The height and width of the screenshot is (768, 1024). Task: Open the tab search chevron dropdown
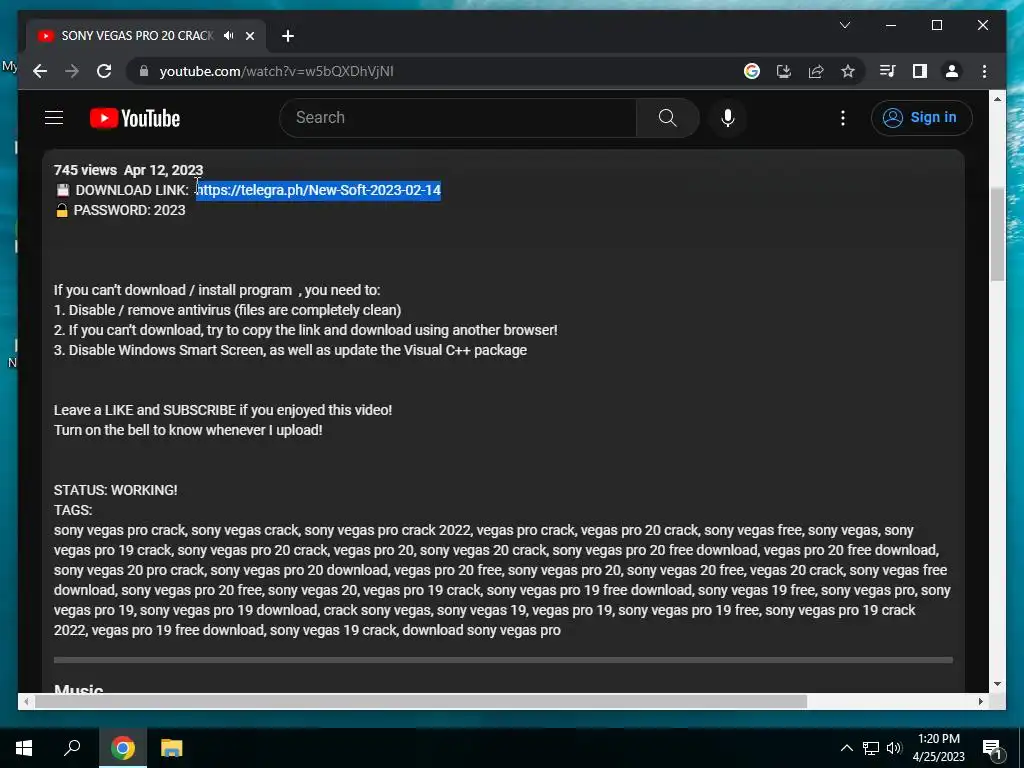pyautogui.click(x=844, y=25)
